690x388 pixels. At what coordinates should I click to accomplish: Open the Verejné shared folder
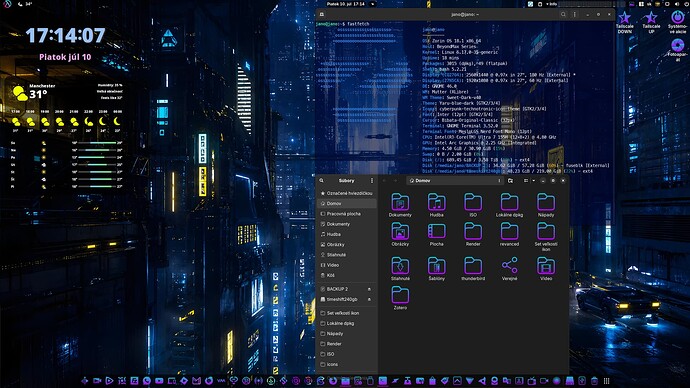tap(510, 266)
